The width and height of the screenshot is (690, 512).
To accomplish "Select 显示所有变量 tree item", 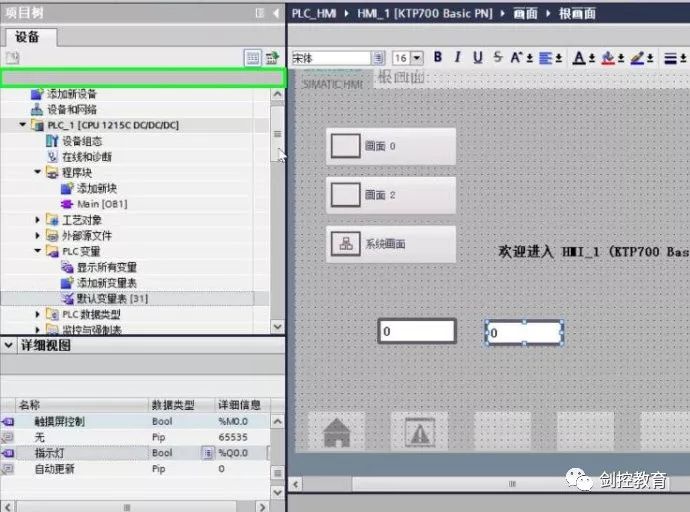I will [x=107, y=267].
